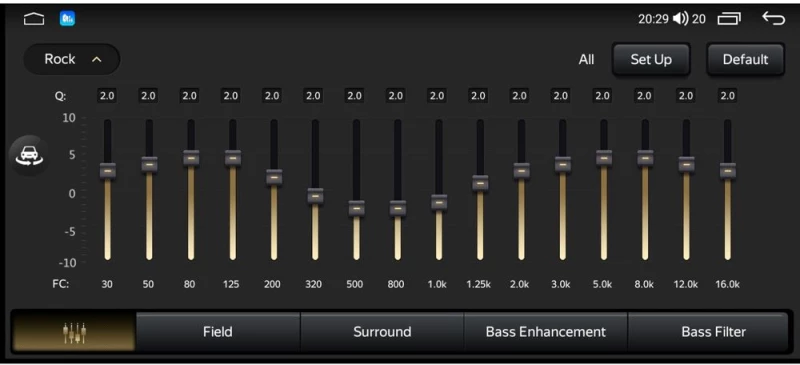Image resolution: width=800 pixels, height=365 pixels.
Task: Select the Q value above the 1.0k band
Action: (x=437, y=95)
